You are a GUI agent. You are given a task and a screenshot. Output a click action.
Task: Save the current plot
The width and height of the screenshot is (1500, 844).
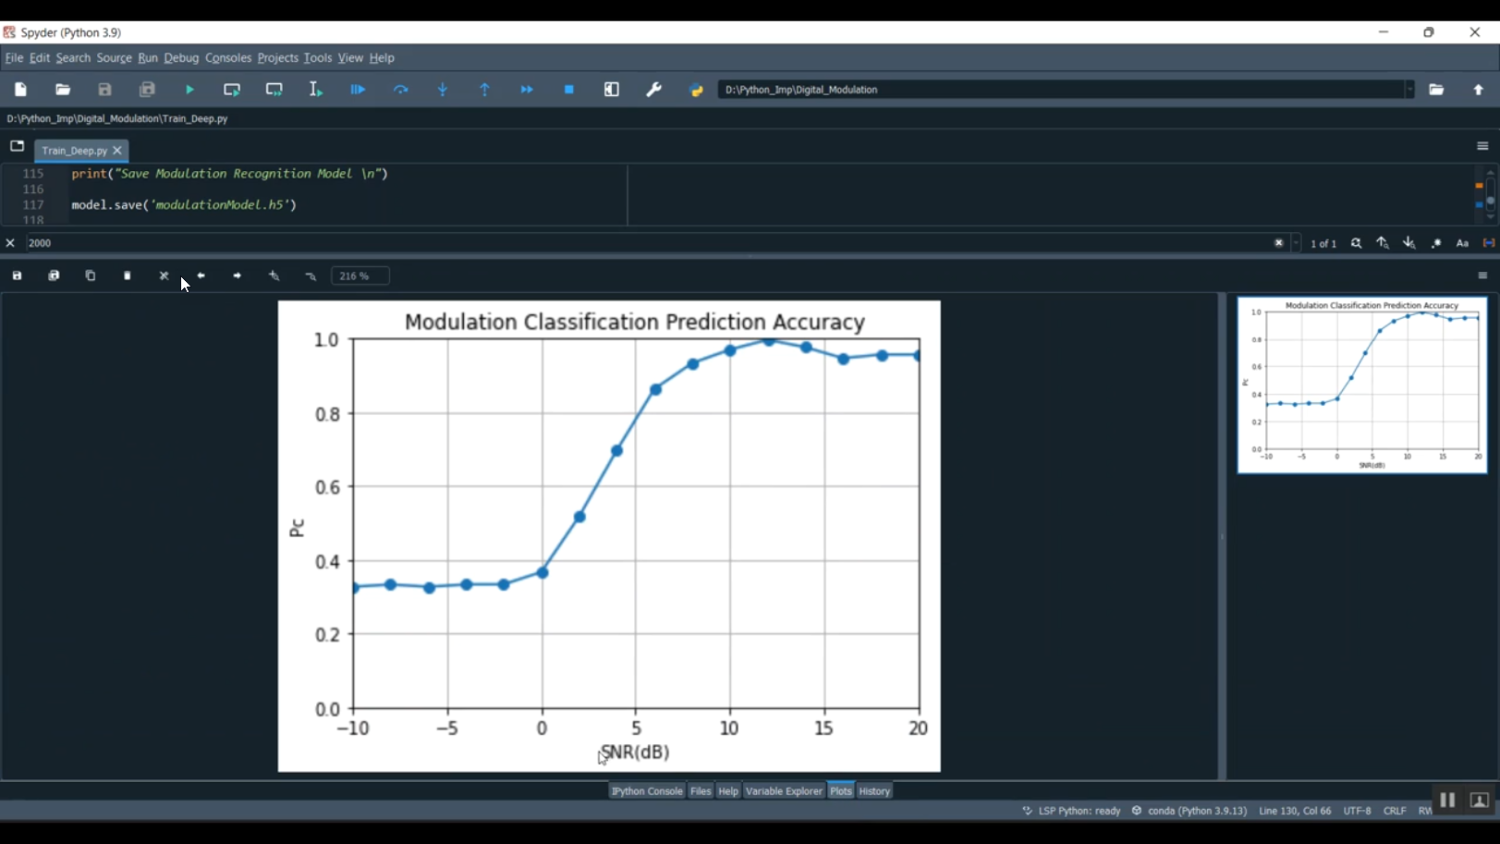click(x=16, y=275)
